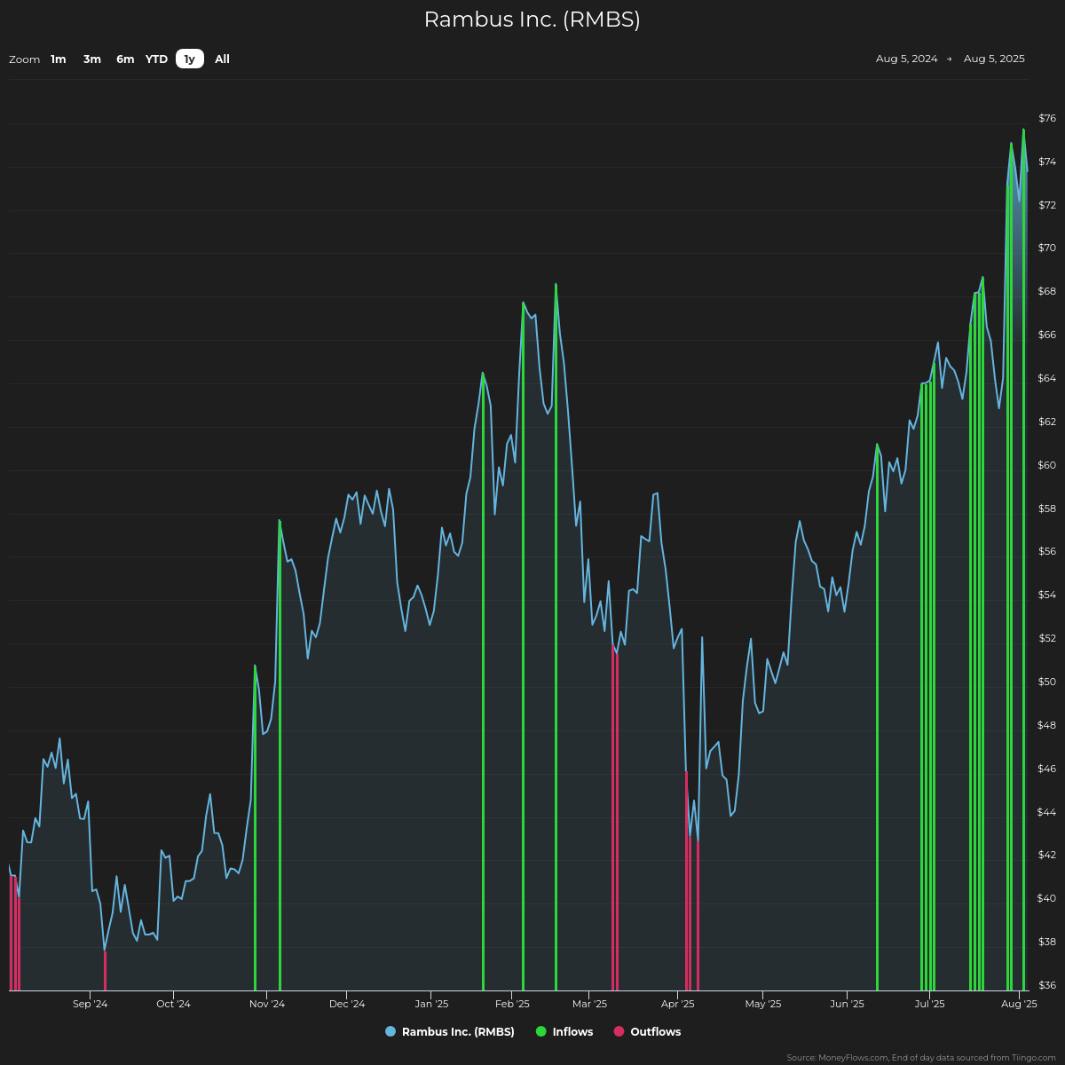Click the Jul '25 axis label
Viewport: 1065px width, 1065px height.
tap(929, 1004)
